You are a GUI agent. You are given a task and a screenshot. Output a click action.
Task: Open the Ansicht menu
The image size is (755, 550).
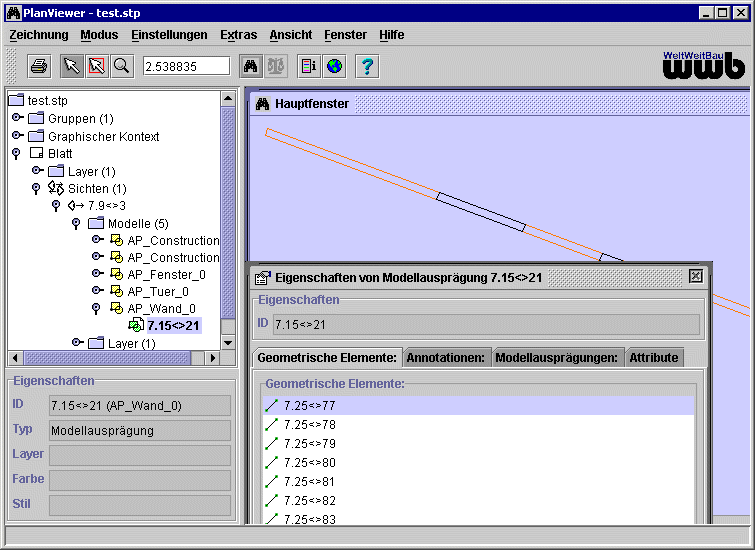coord(291,35)
